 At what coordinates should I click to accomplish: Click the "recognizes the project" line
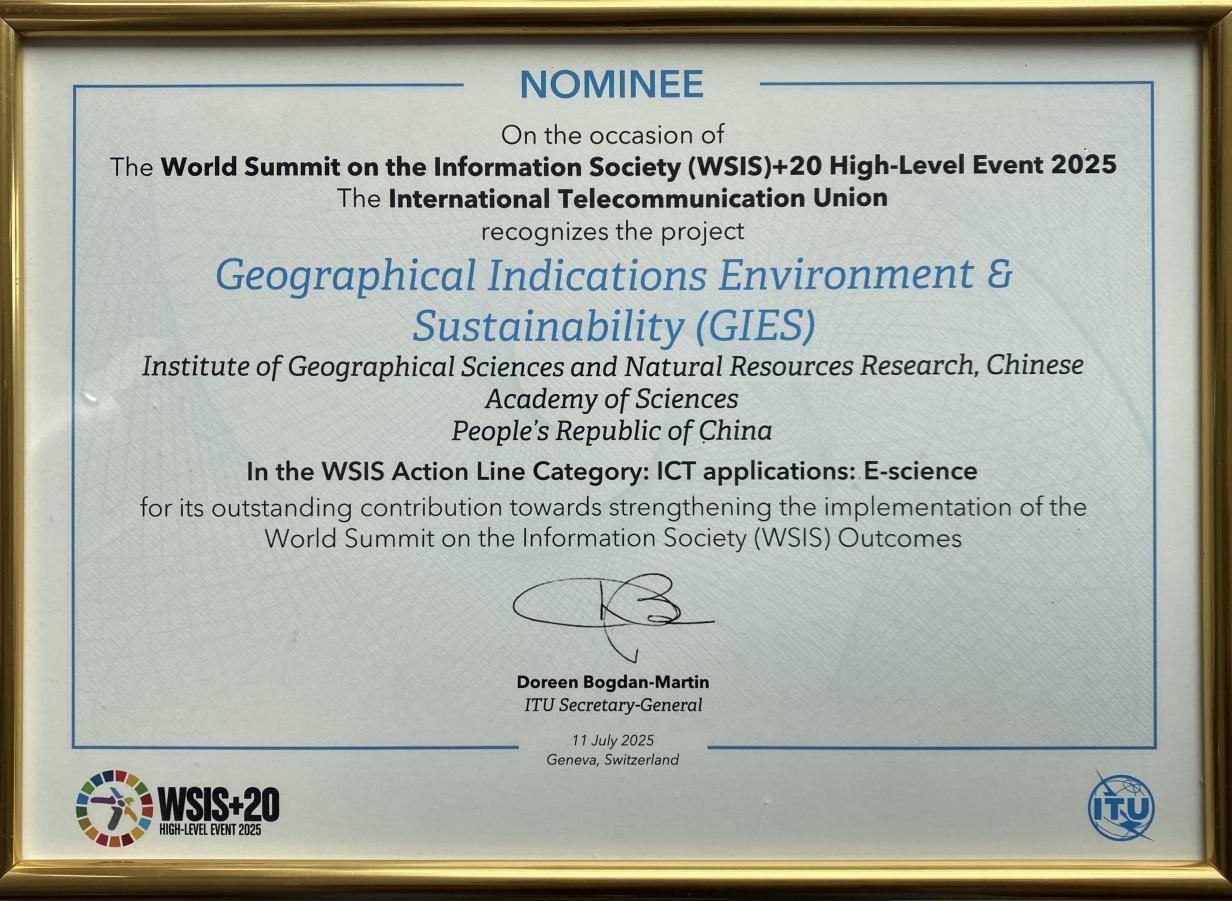click(613, 232)
